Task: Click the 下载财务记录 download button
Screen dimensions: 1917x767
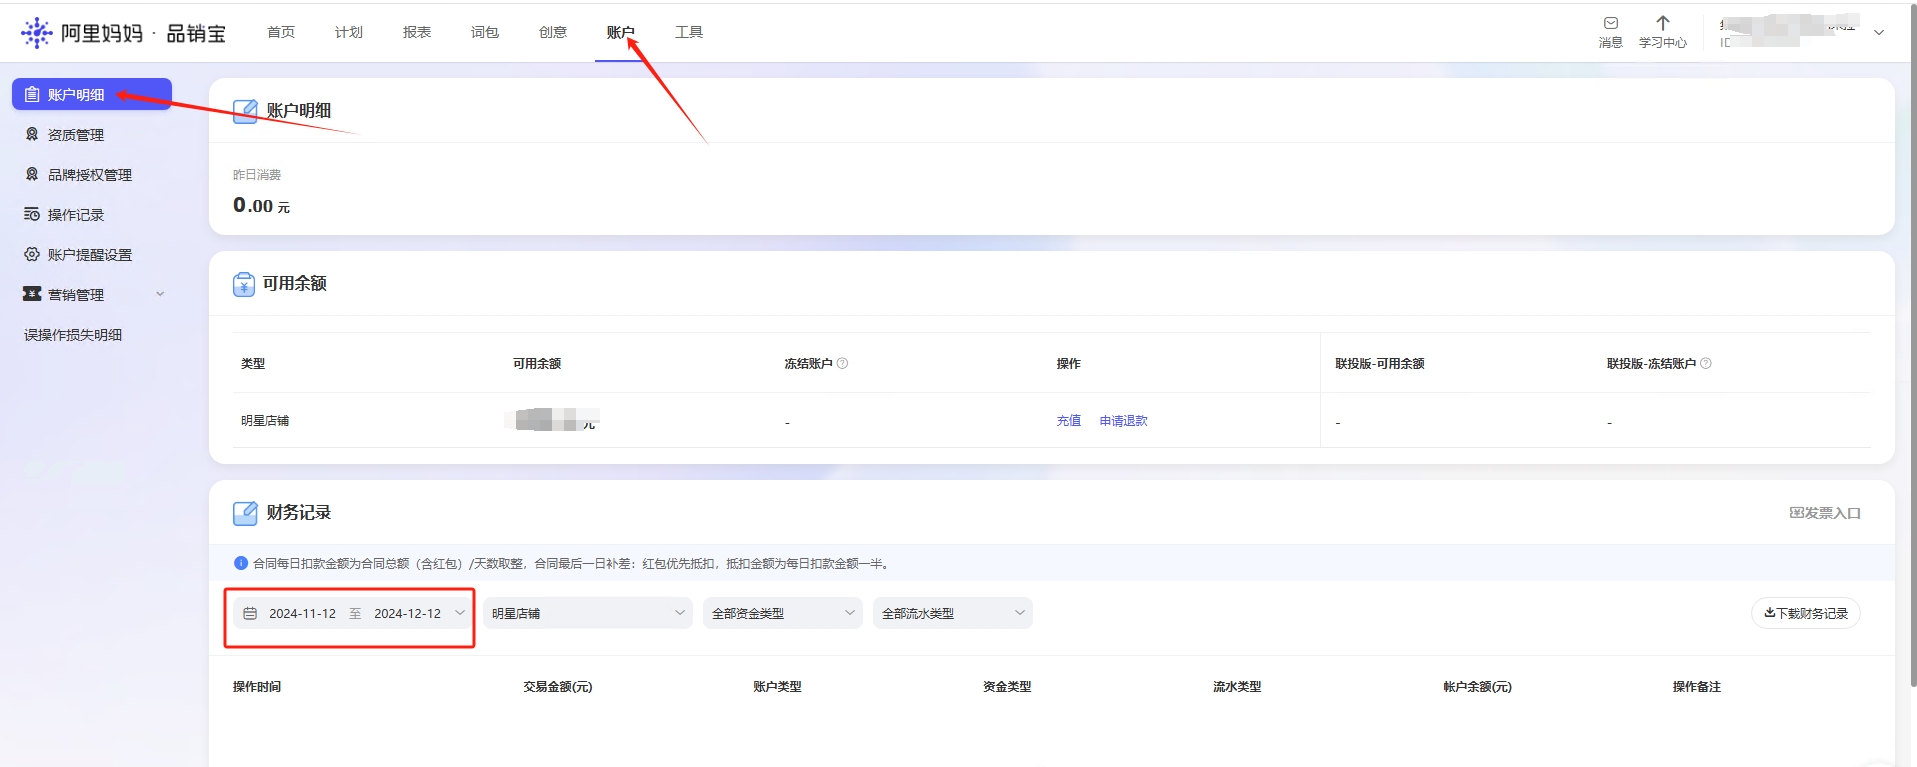Action: coord(1806,613)
